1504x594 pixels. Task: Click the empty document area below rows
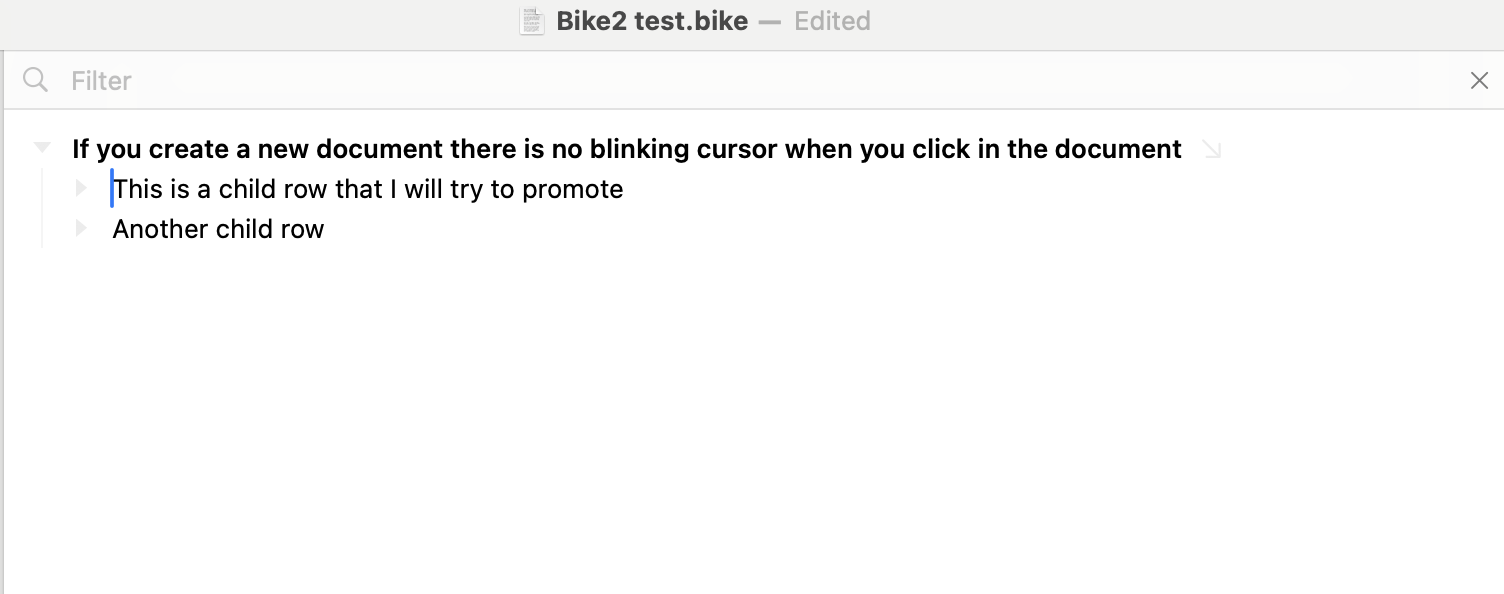click(750, 420)
